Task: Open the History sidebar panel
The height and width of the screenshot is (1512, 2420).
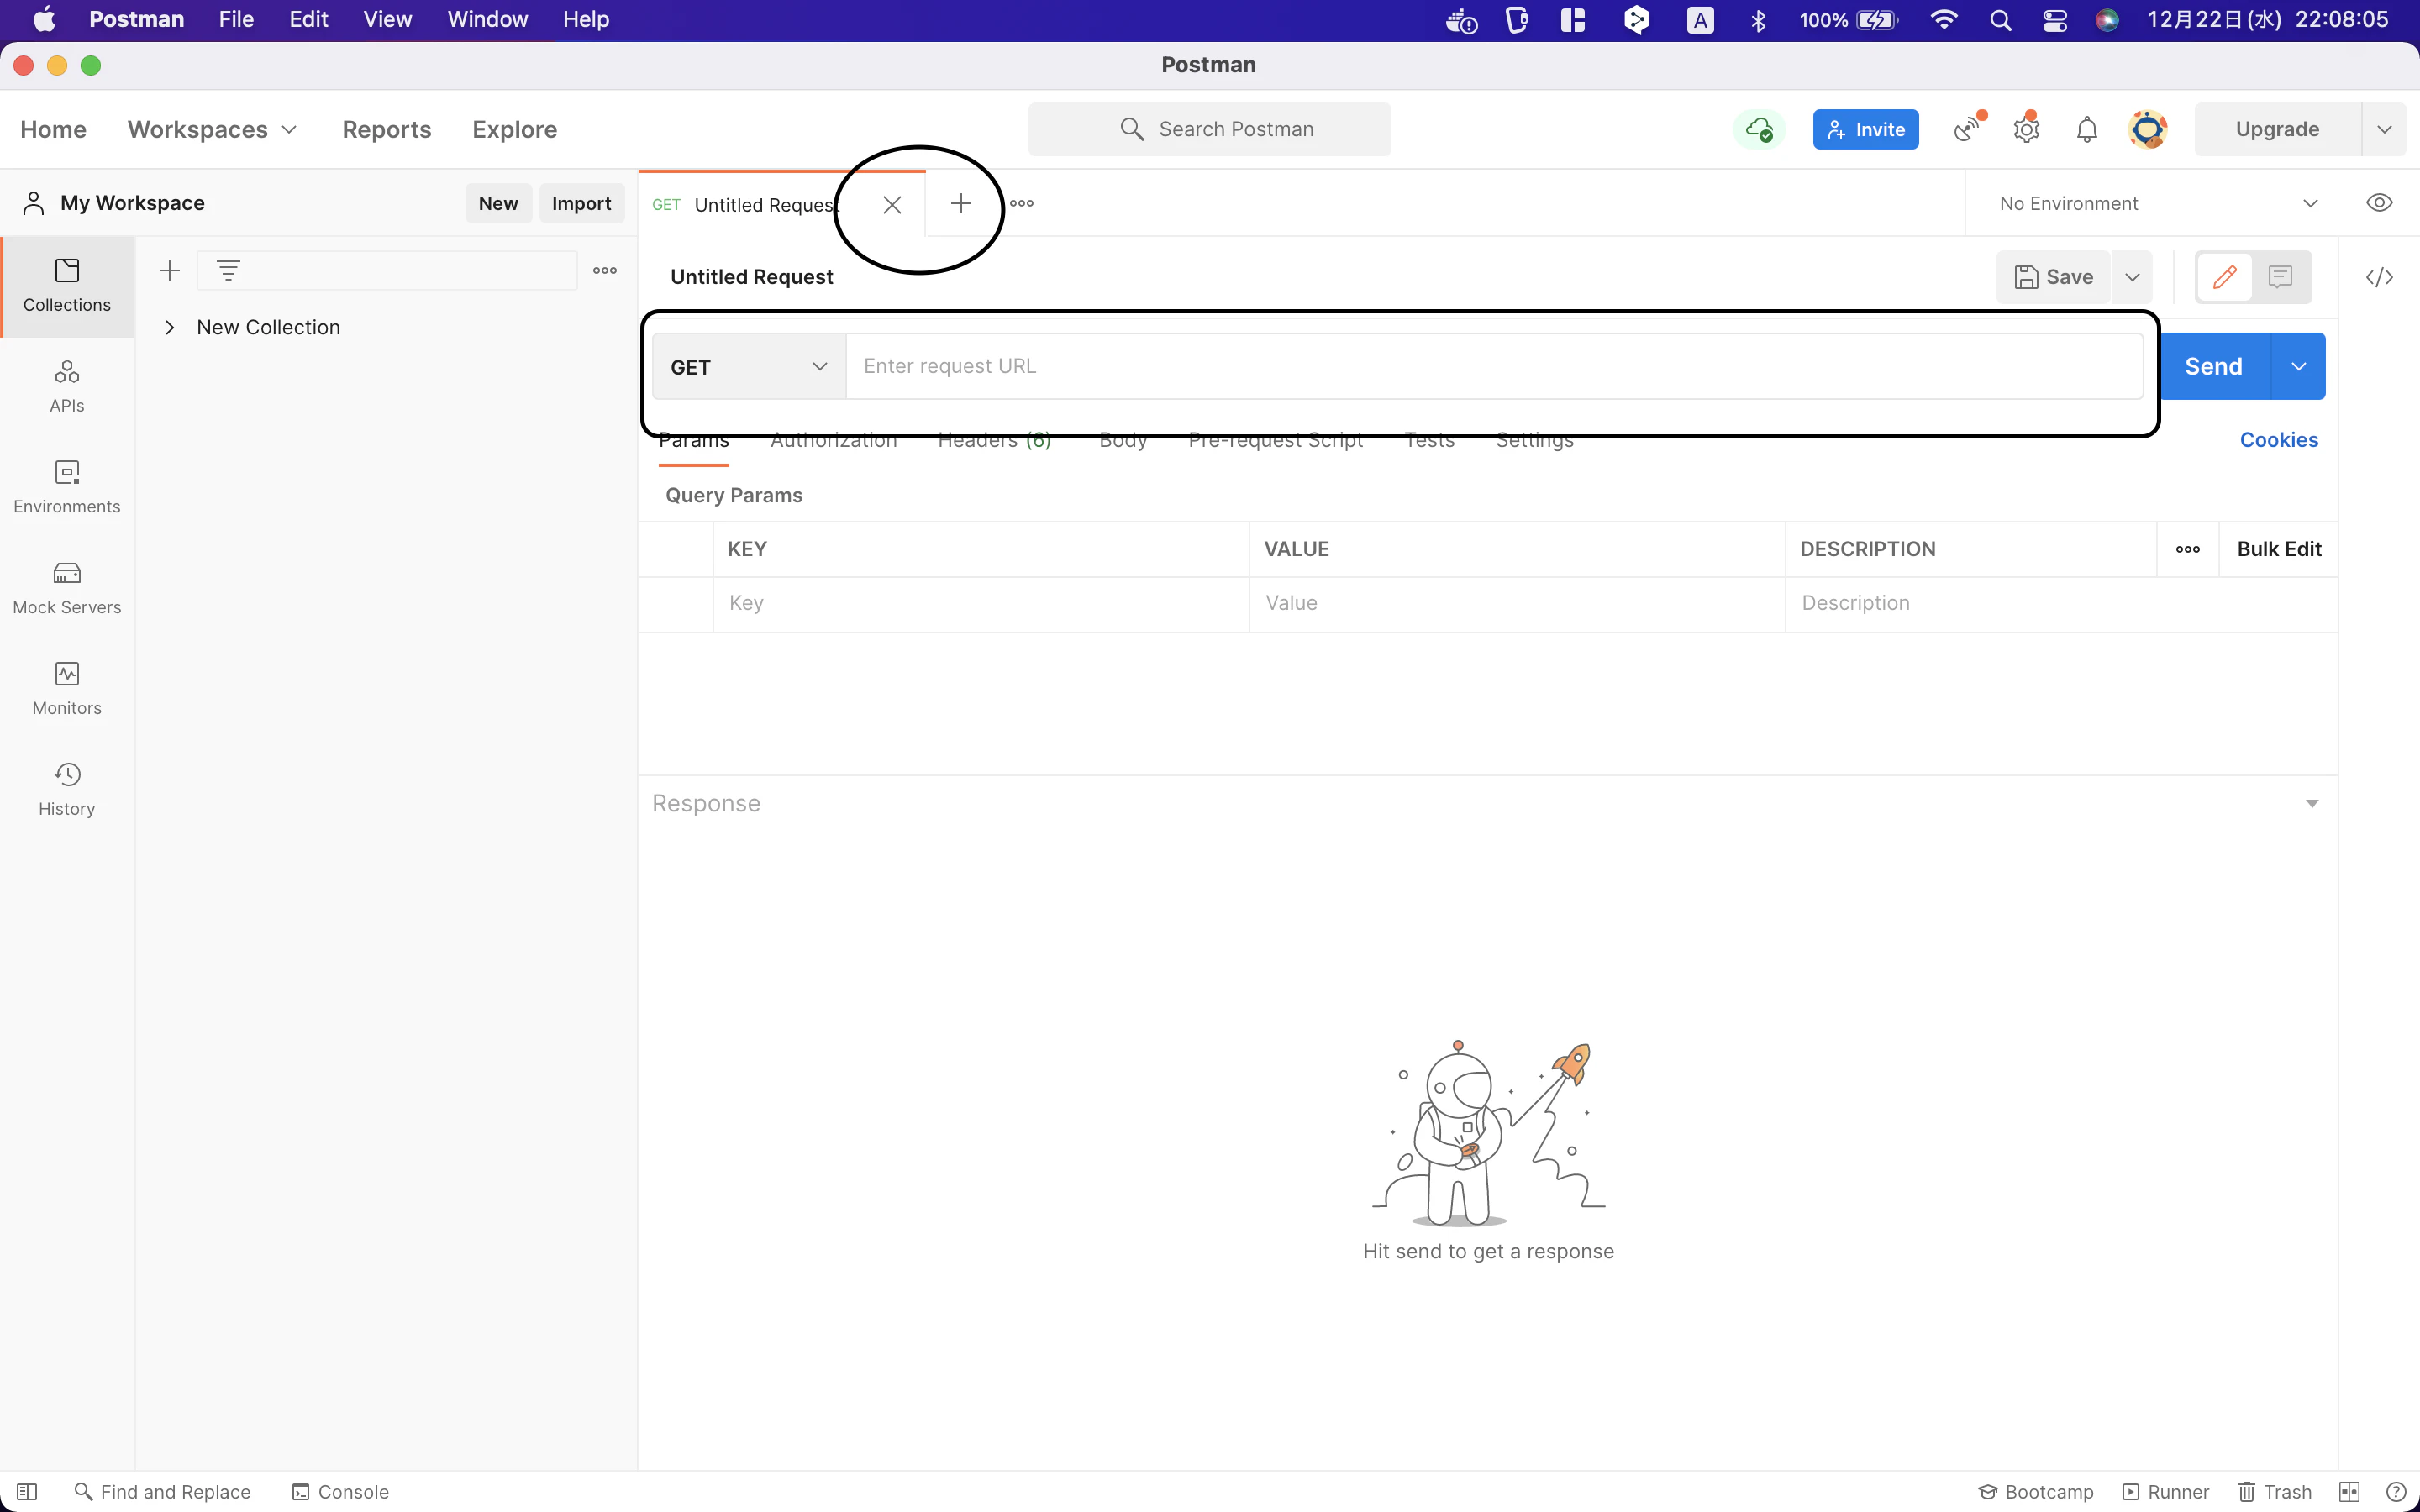Action: point(67,790)
